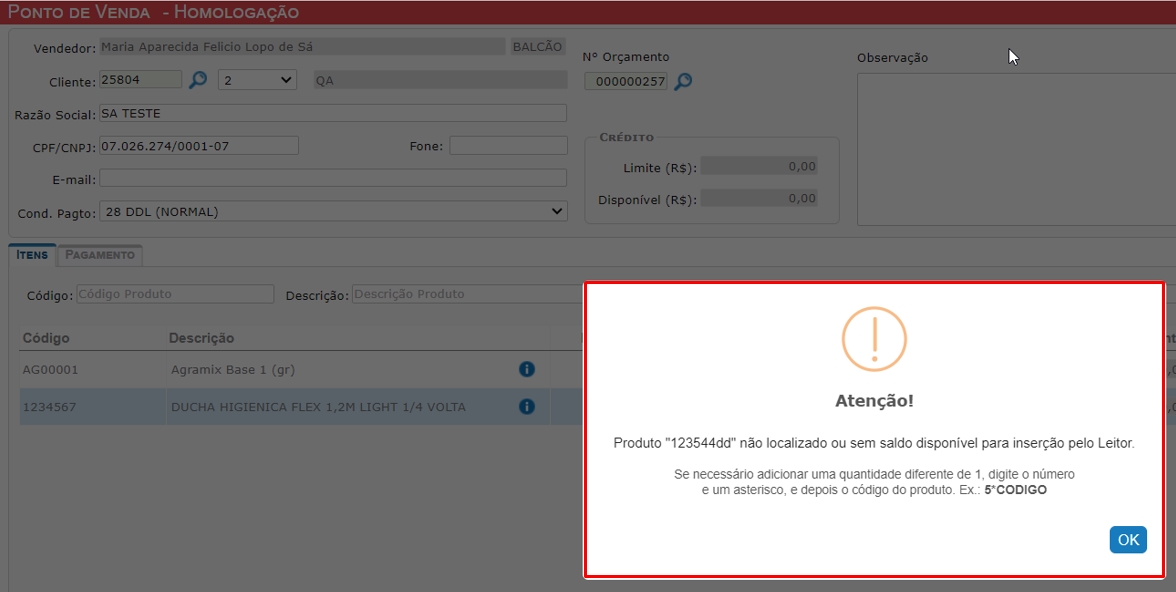1176x592 pixels.
Task: Click the Descrição Produto search field
Action: coord(468,294)
